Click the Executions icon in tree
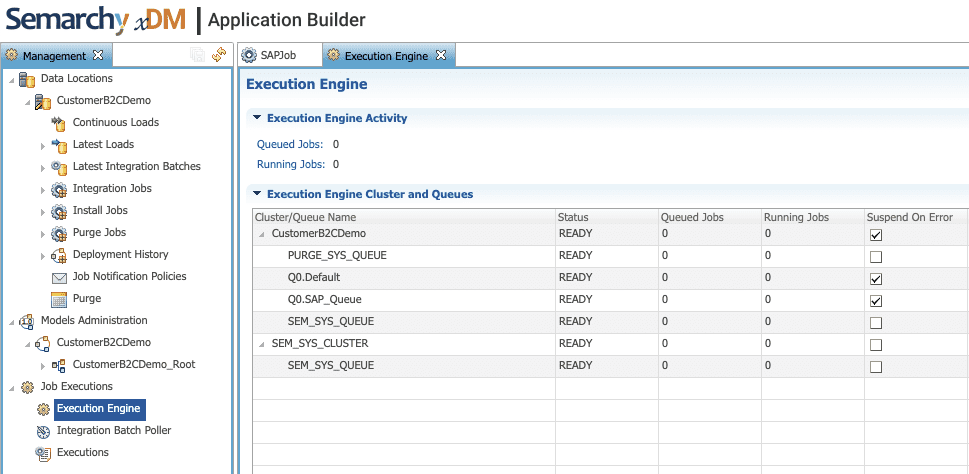 [43, 453]
